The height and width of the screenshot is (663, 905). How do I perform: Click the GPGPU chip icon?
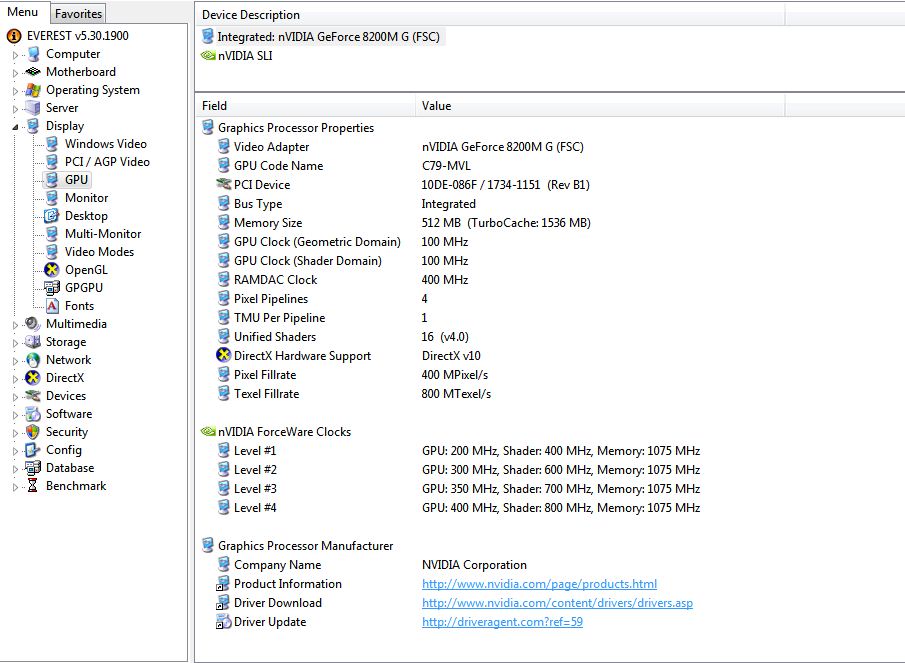coord(52,287)
